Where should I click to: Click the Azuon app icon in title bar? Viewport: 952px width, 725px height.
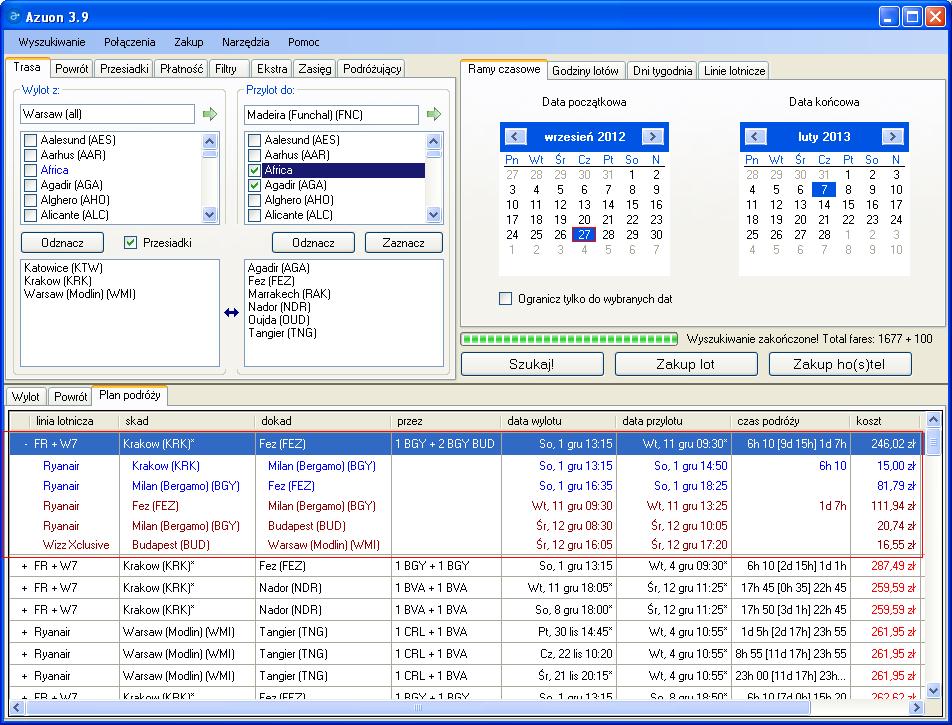click(x=15, y=16)
